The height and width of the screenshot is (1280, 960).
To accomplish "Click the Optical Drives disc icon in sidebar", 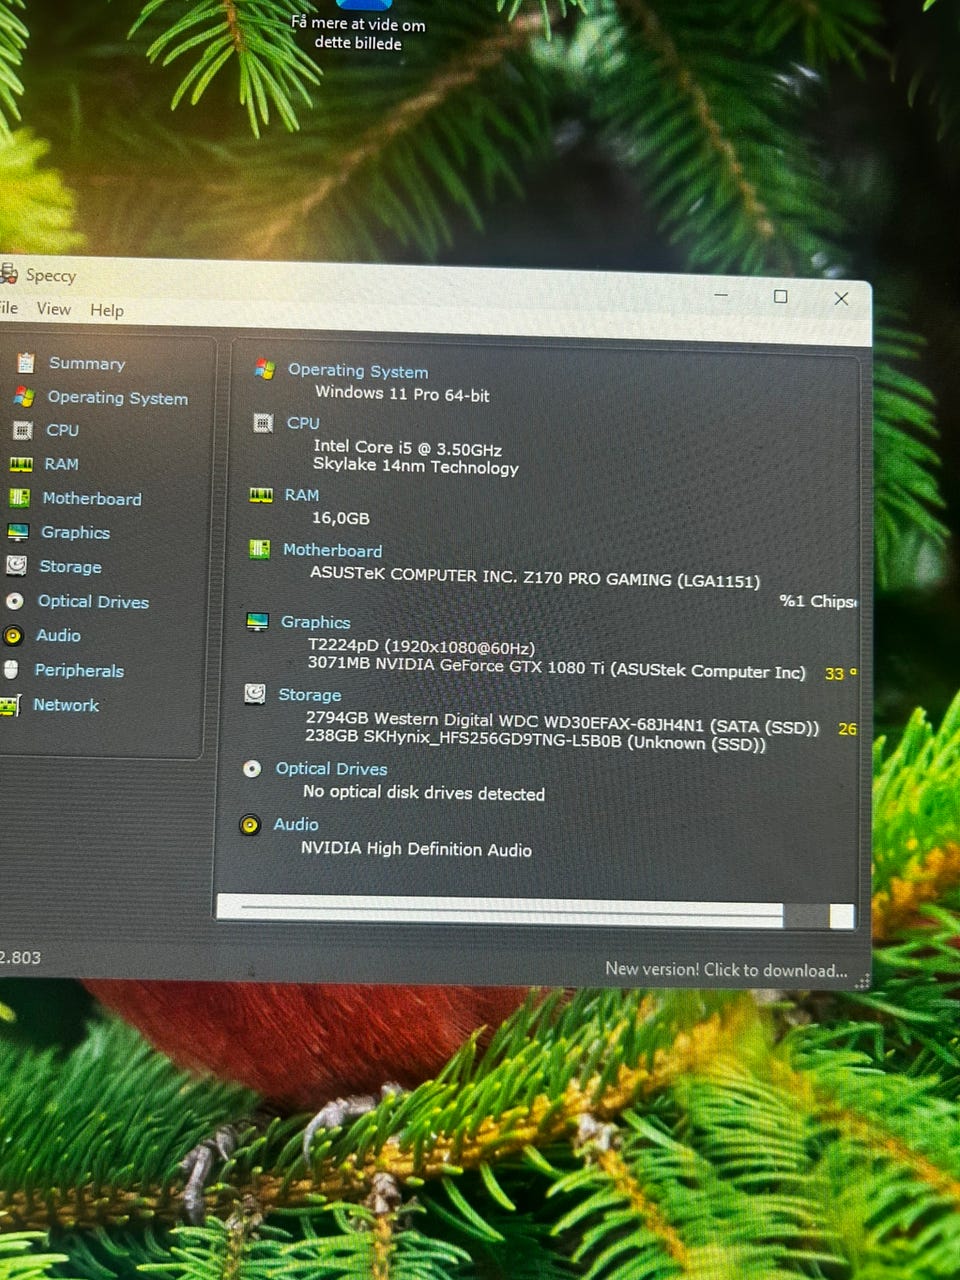I will pyautogui.click(x=15, y=601).
